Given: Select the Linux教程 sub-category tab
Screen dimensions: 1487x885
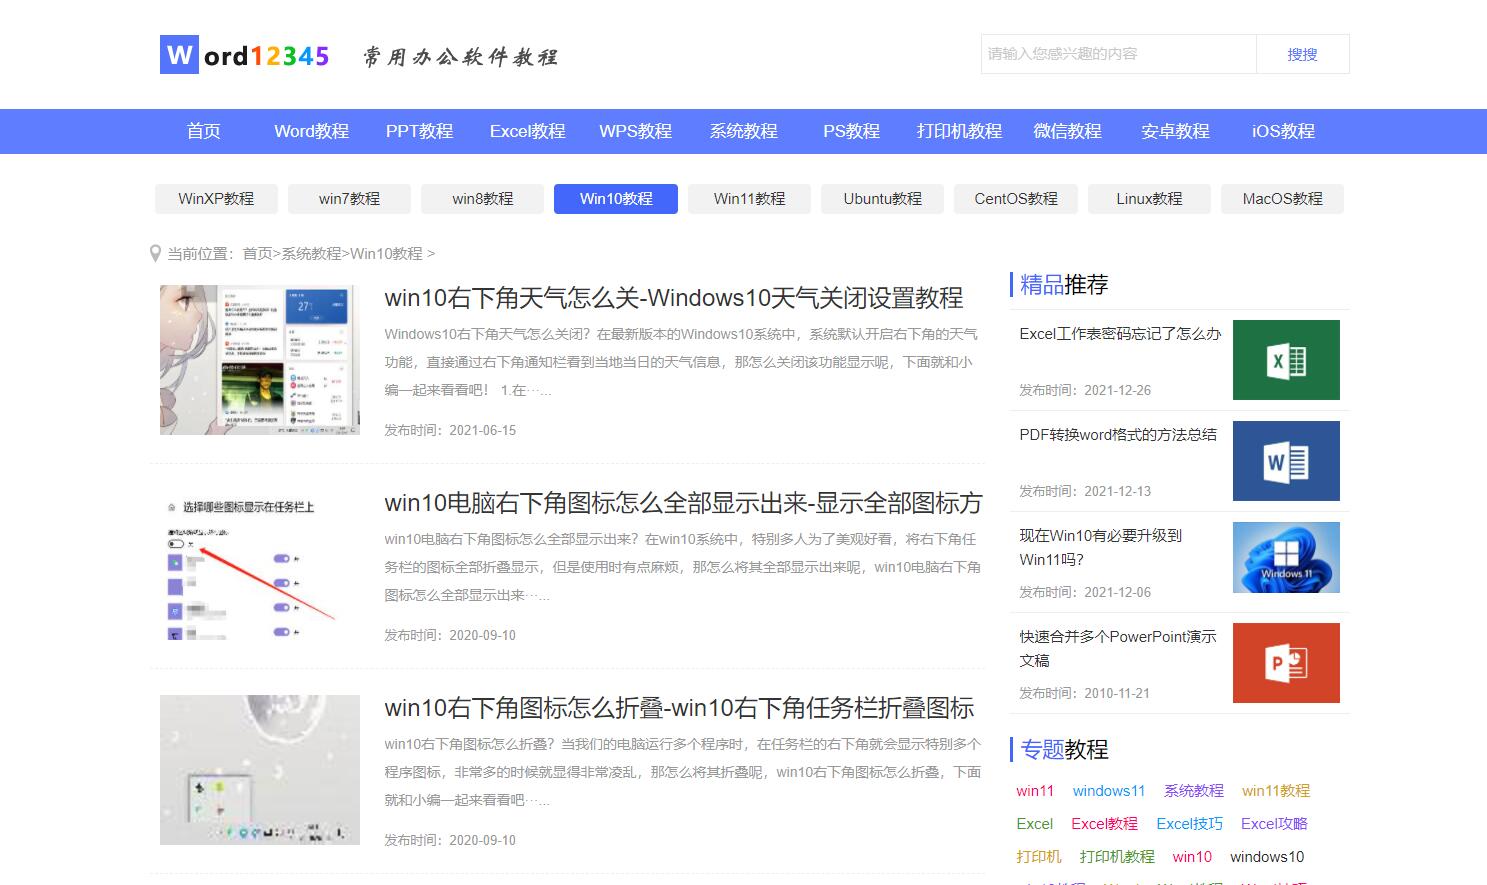Looking at the screenshot, I should pyautogui.click(x=1149, y=199).
